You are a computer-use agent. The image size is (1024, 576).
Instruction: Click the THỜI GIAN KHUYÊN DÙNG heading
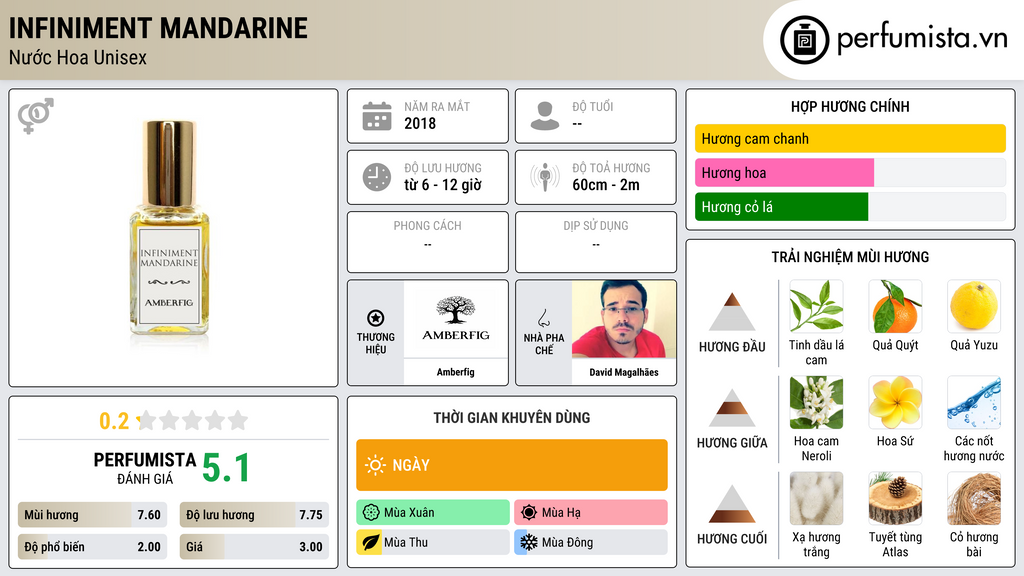[x=512, y=417]
